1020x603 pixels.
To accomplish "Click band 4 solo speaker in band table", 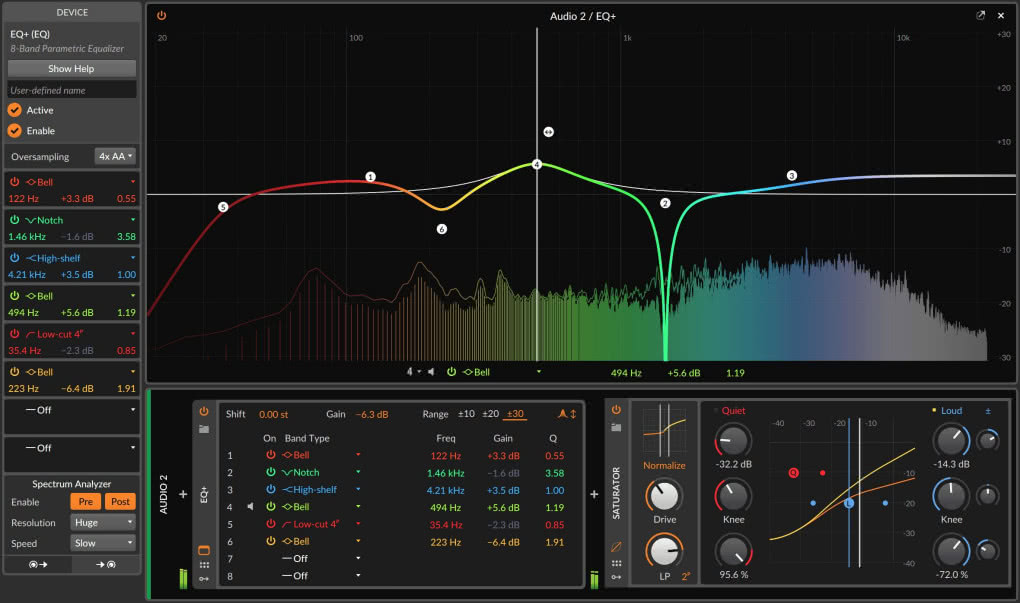I will tap(250, 507).
